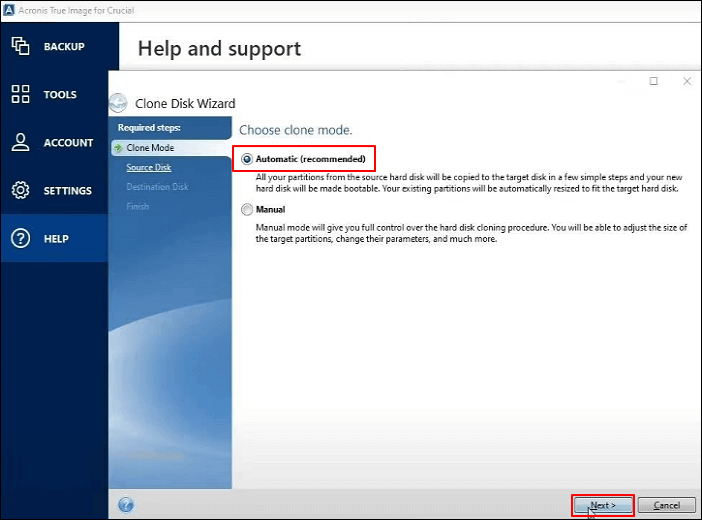Maximize the Clone Disk Wizard window
Screen dimensions: 702x520
[654, 81]
